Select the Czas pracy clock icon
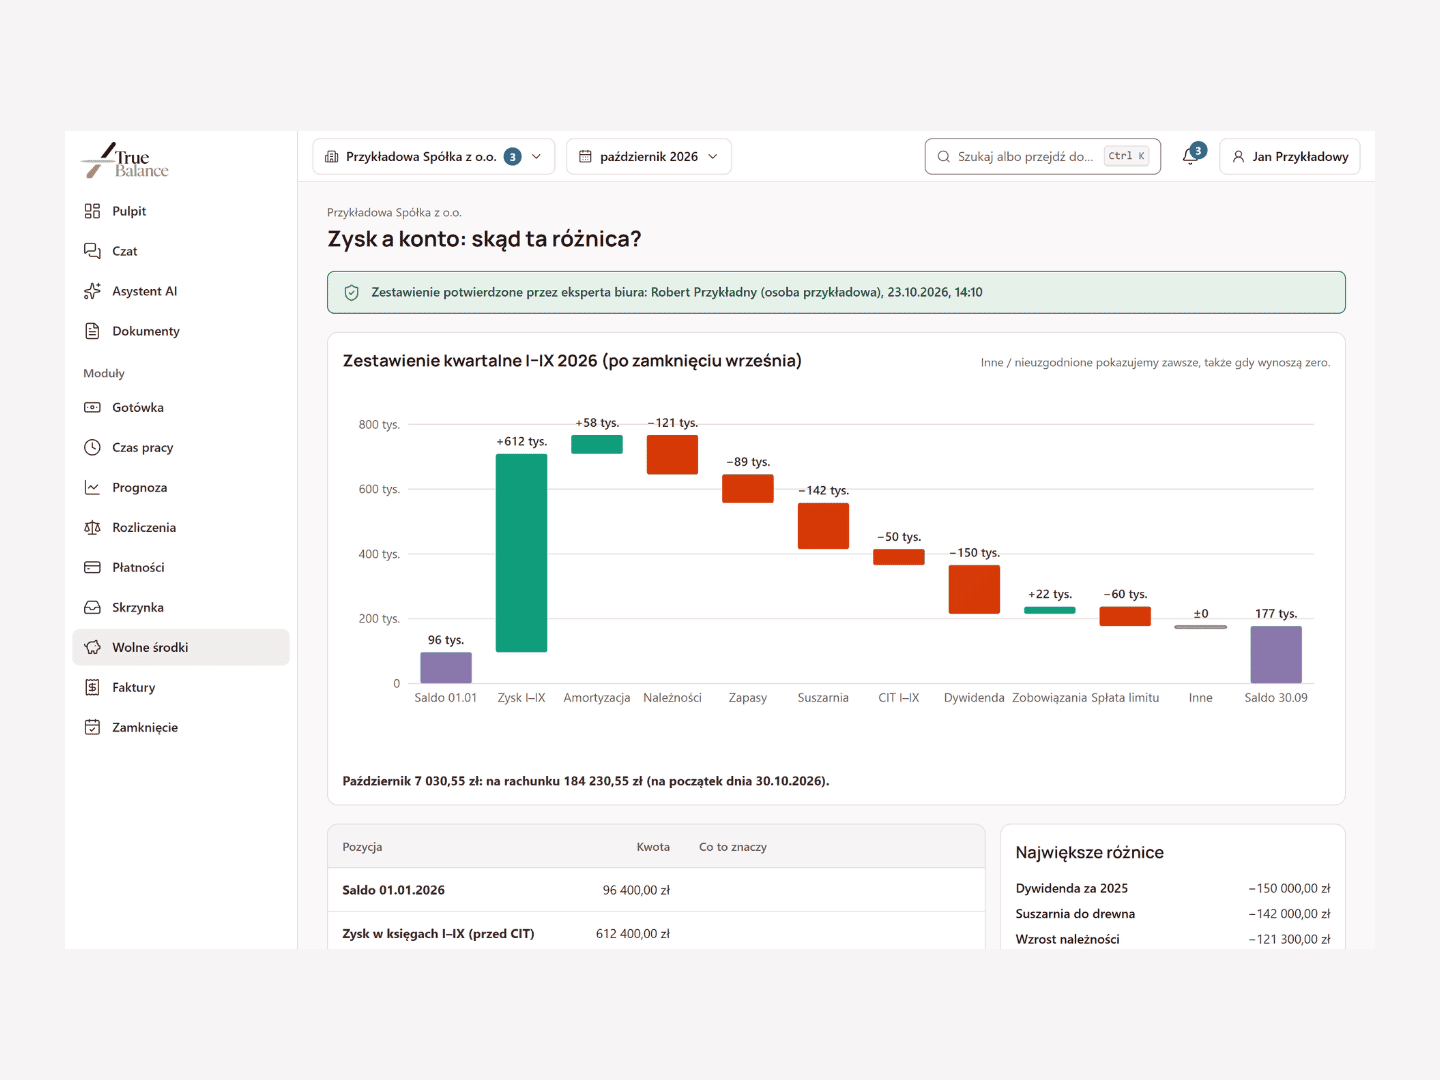 pos(92,447)
